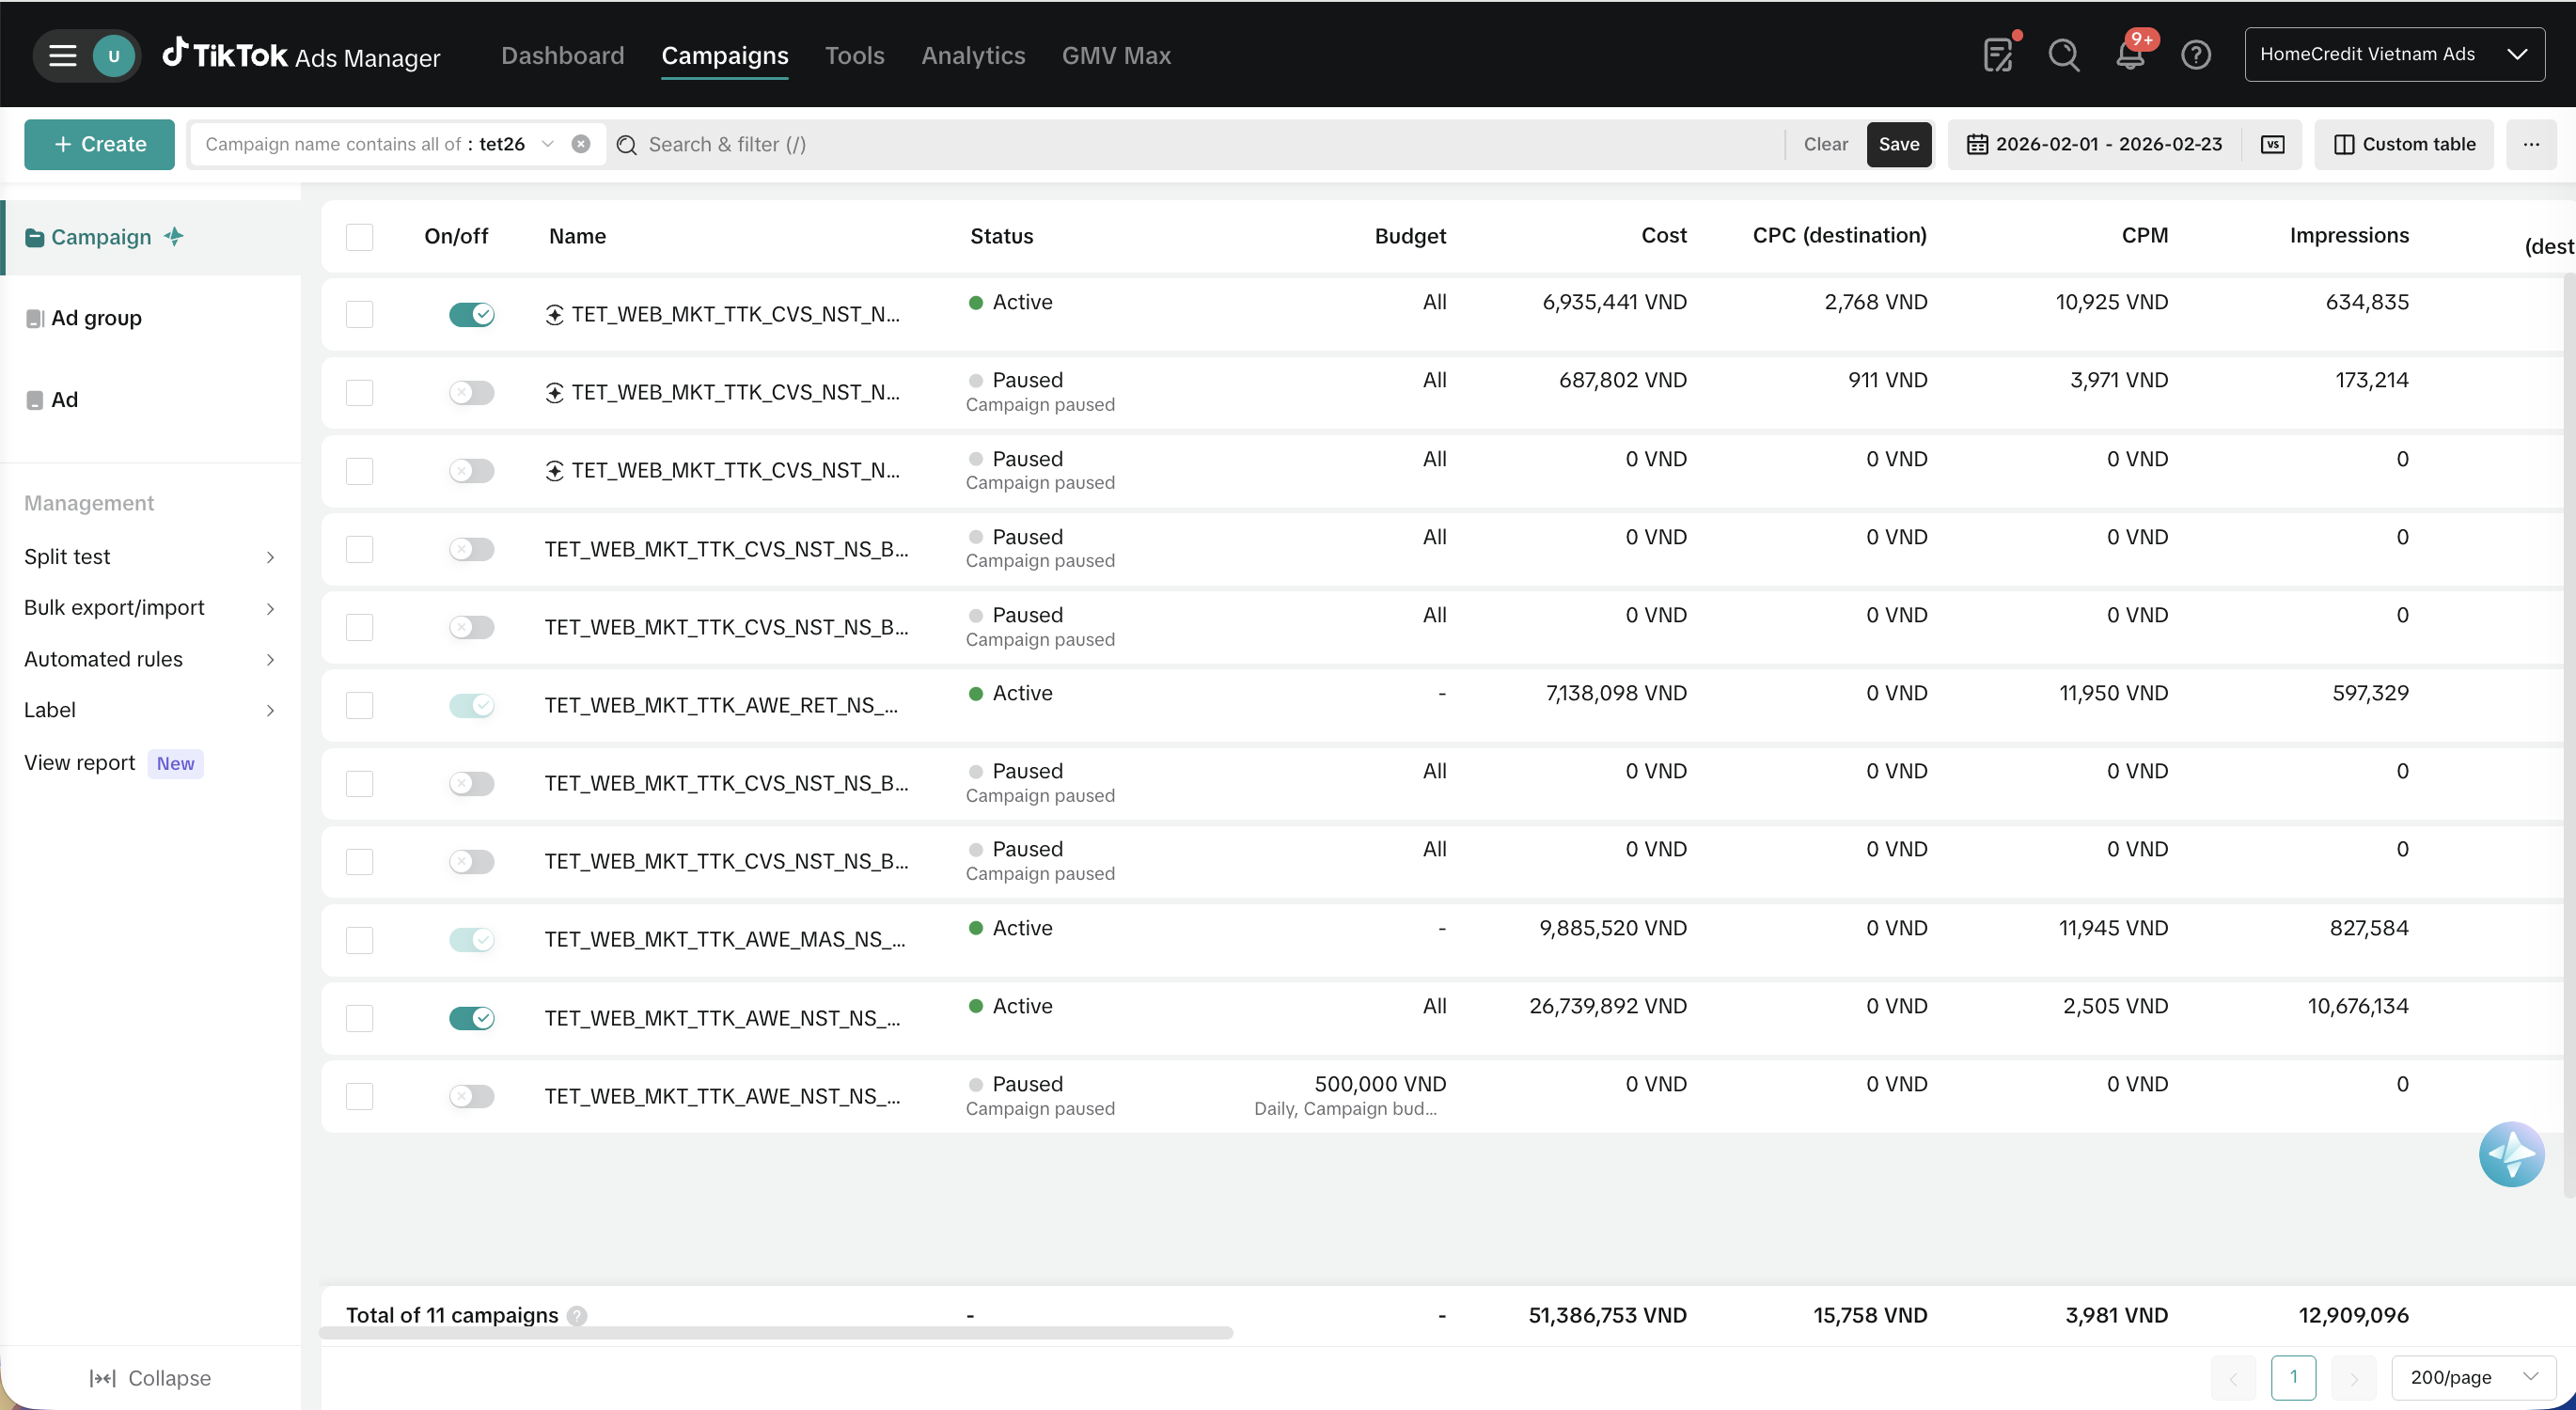Check the select-all campaigns header checkbox
The width and height of the screenshot is (2576, 1410).
click(x=359, y=237)
